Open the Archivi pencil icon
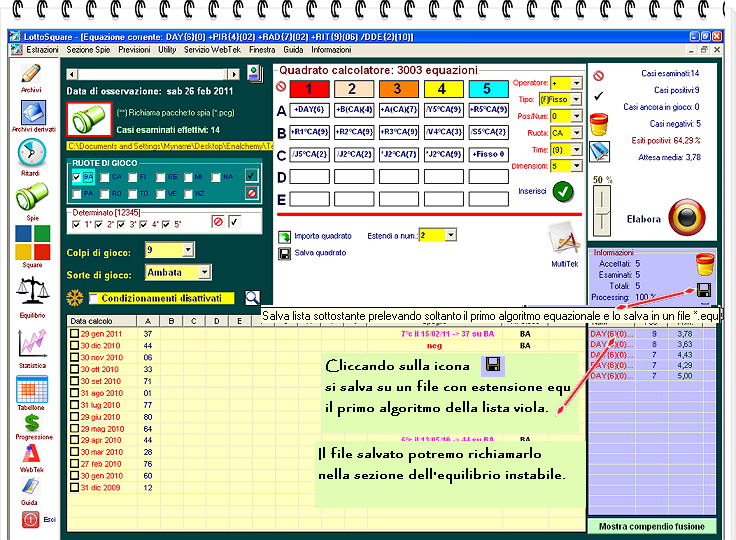 pyautogui.click(x=31, y=74)
